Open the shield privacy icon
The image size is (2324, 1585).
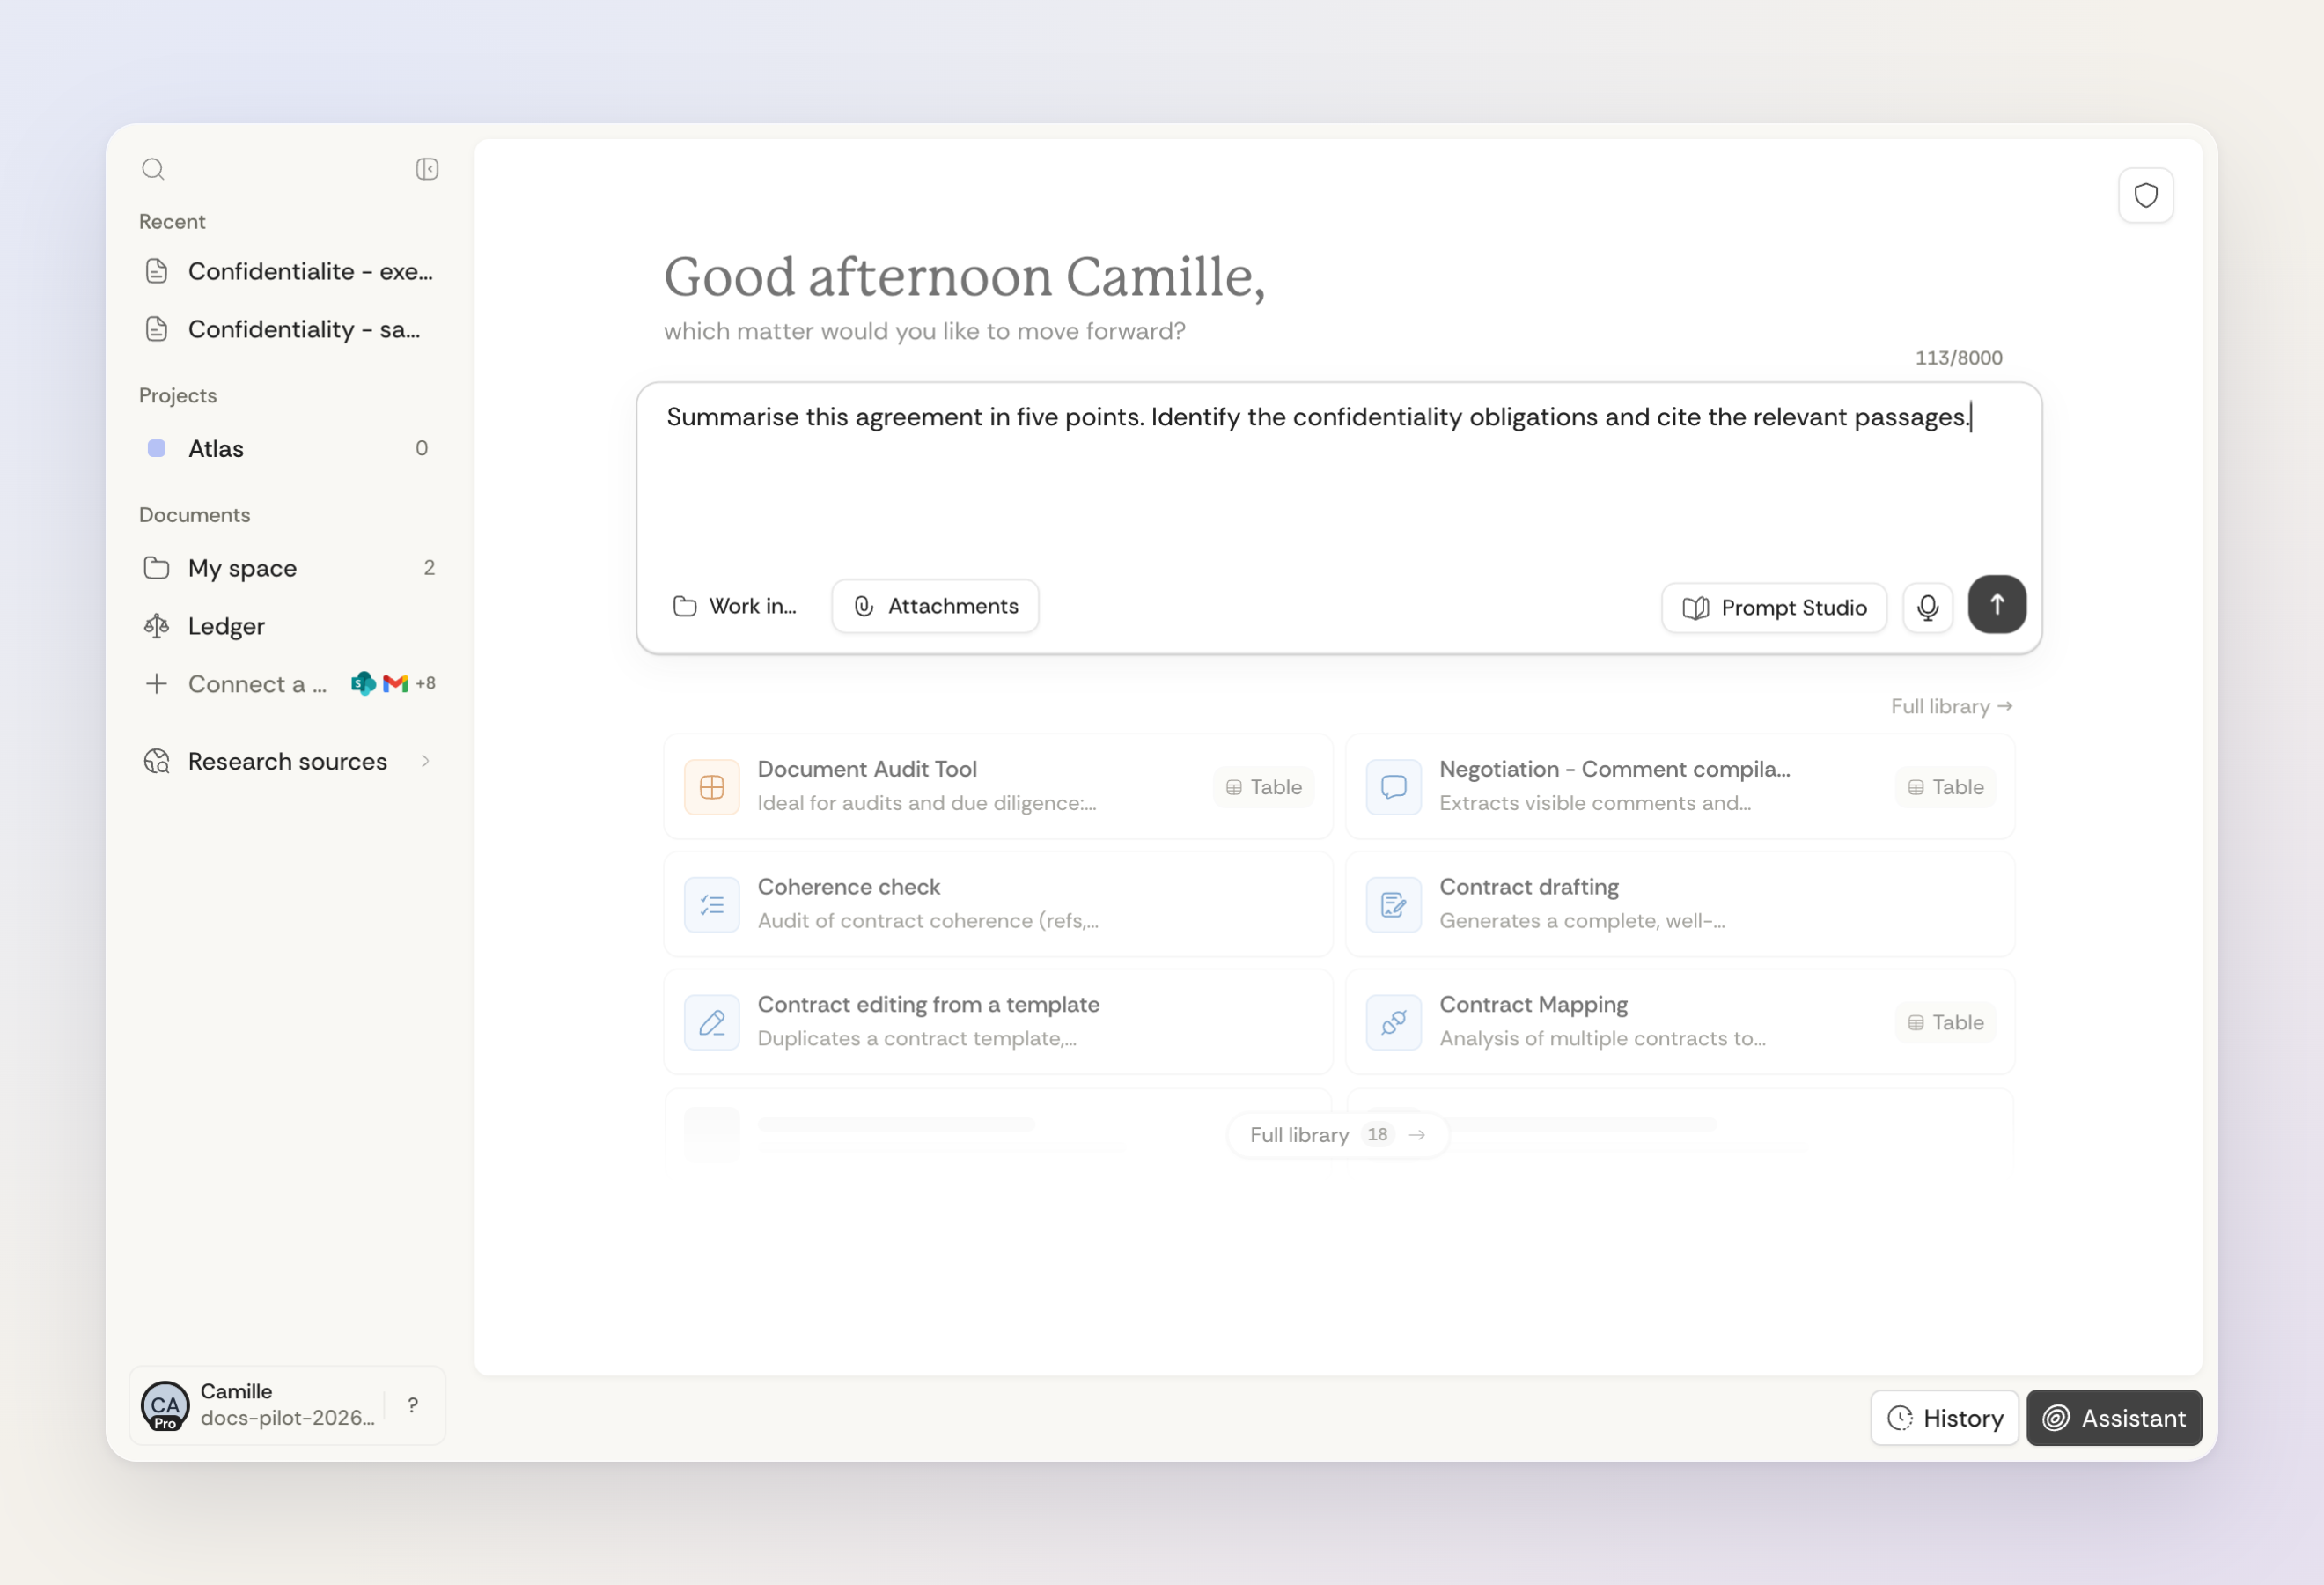tap(2145, 195)
